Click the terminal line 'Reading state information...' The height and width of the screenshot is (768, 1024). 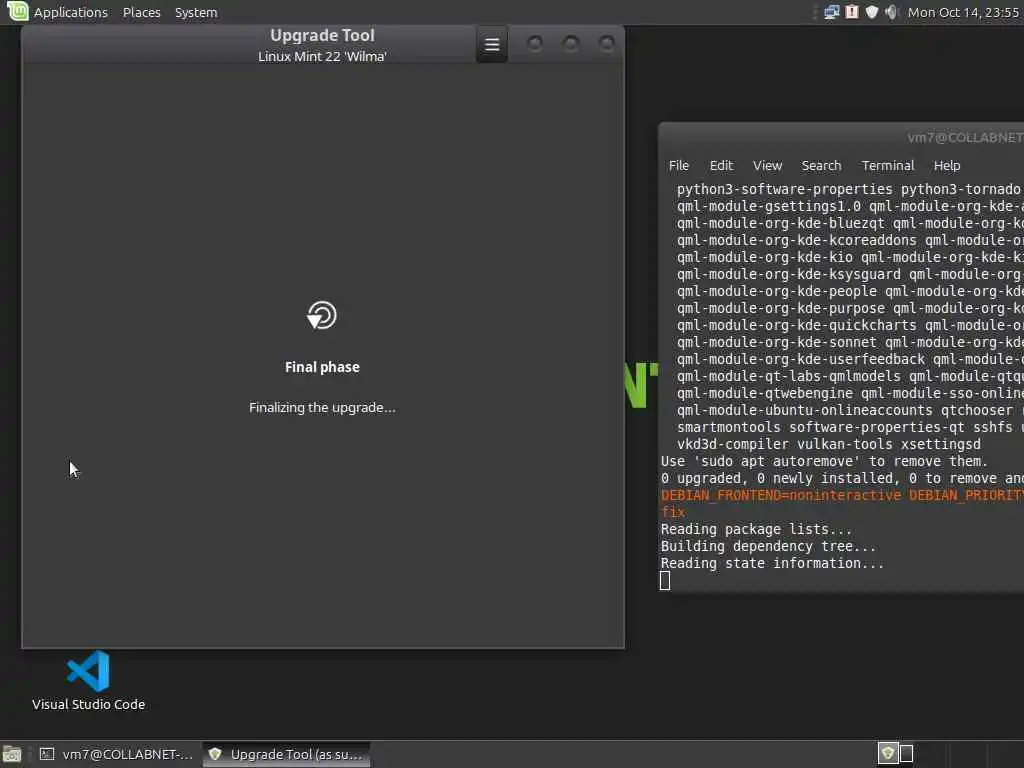point(772,563)
